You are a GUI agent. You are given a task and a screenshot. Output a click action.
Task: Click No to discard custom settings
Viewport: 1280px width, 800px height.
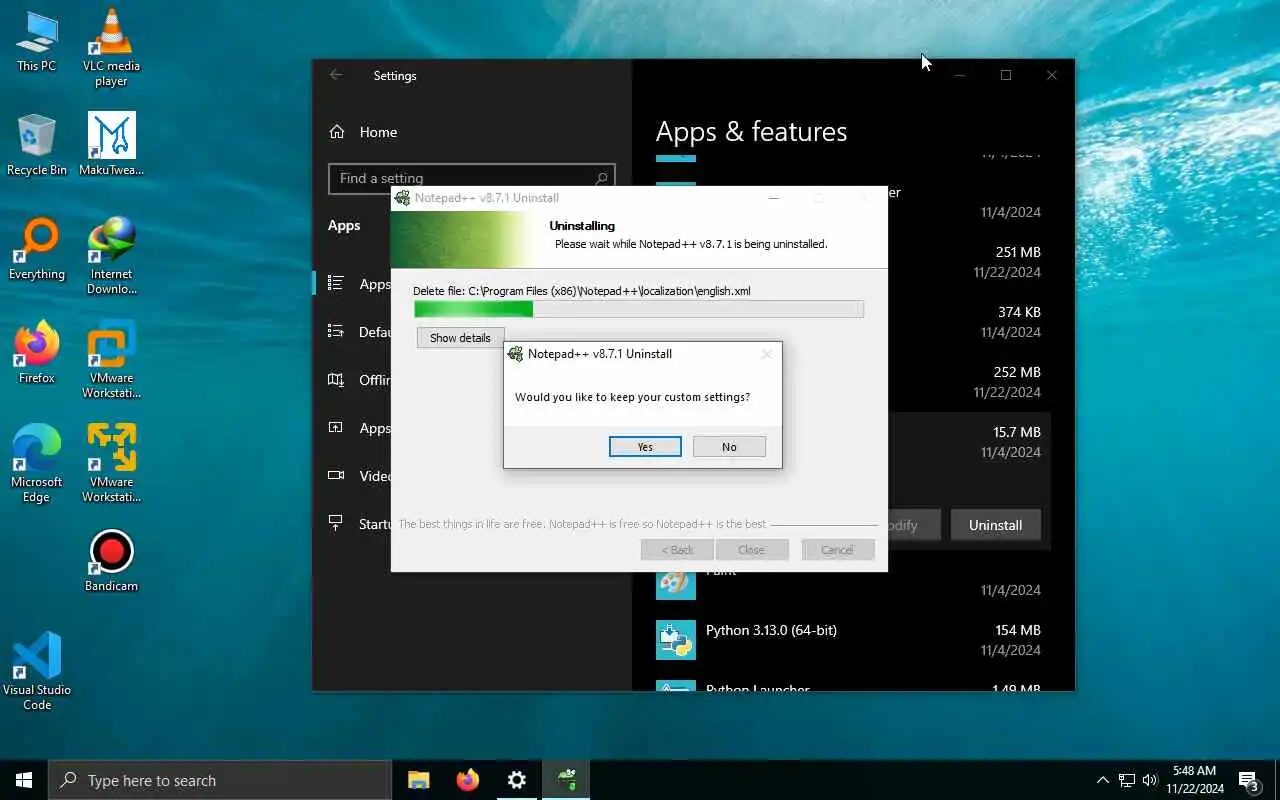point(729,447)
